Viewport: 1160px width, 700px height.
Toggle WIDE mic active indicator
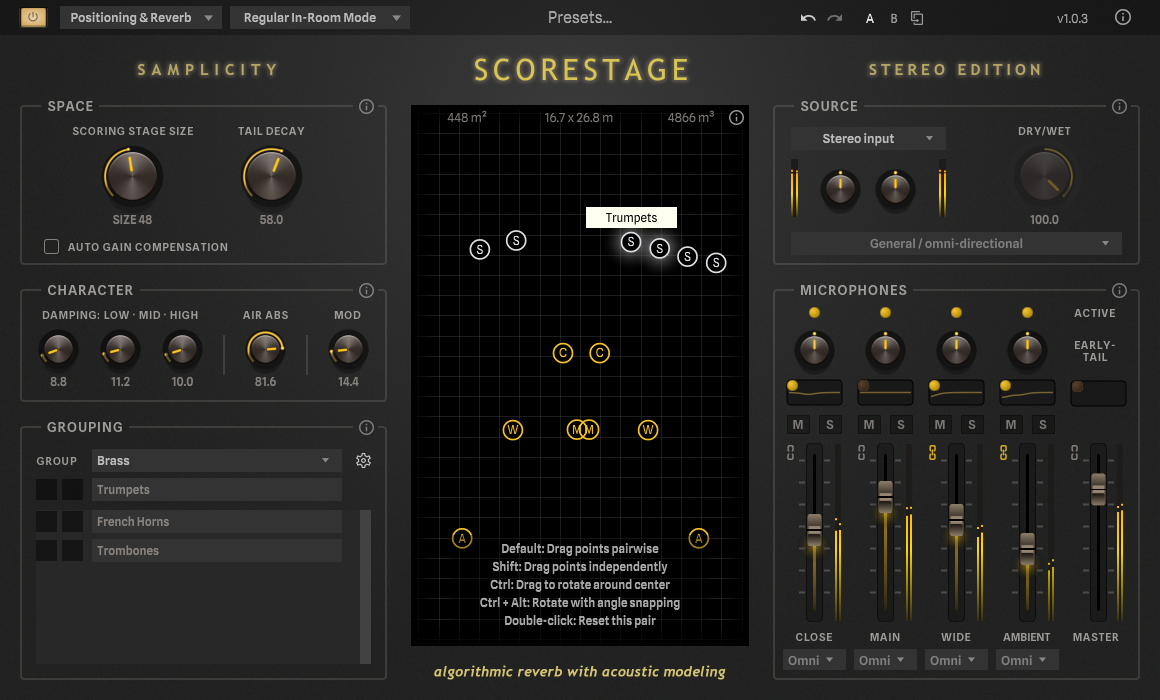956,312
